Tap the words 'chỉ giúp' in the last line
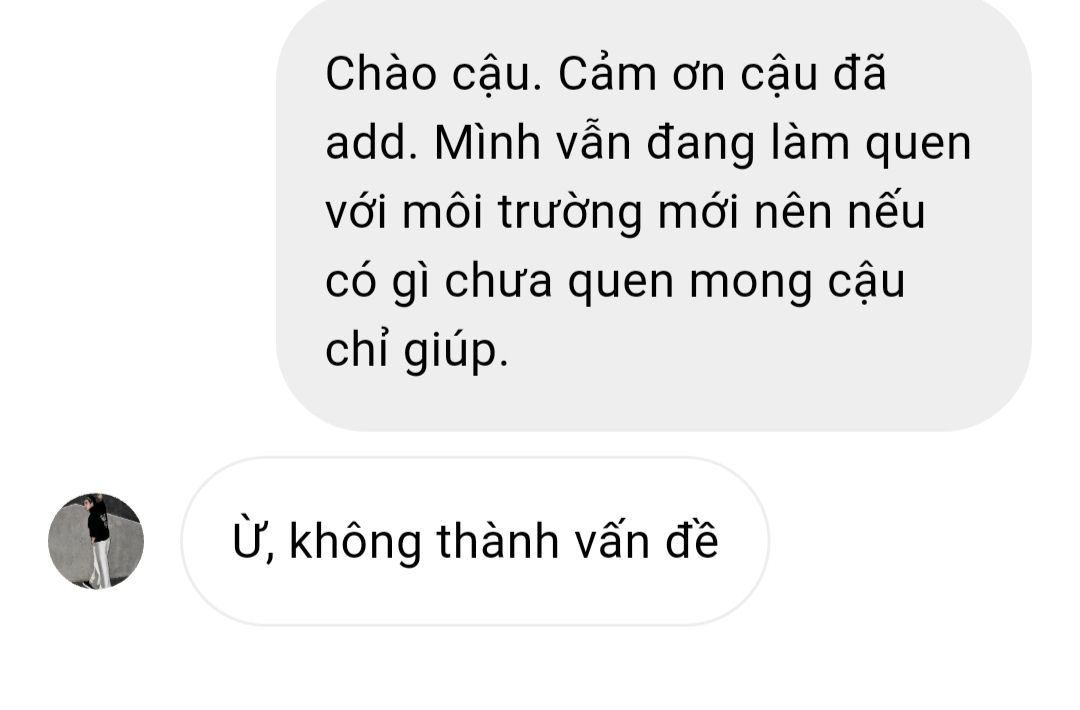The width and height of the screenshot is (1080, 710). tap(416, 351)
